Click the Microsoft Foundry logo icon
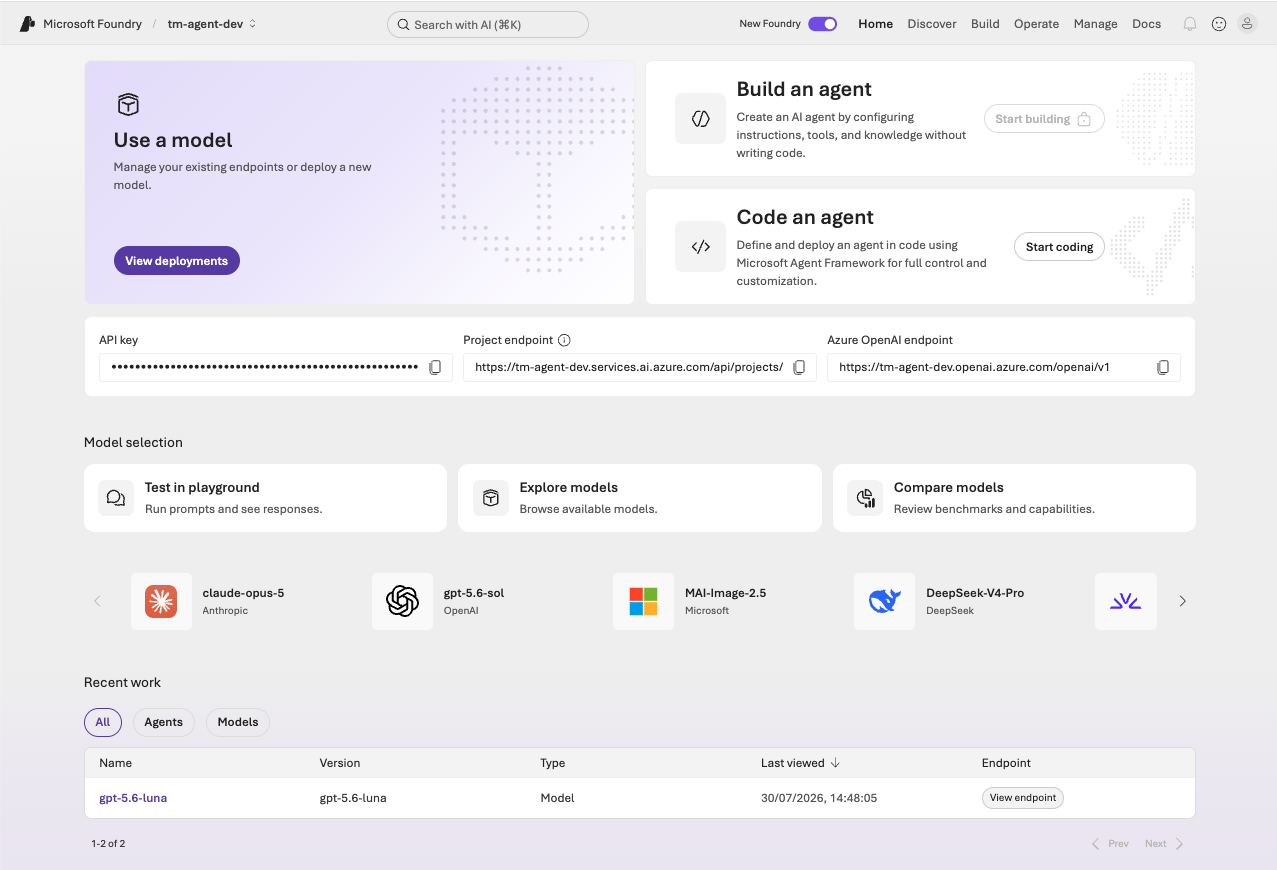Viewport: 1277px width, 870px height. (28, 24)
